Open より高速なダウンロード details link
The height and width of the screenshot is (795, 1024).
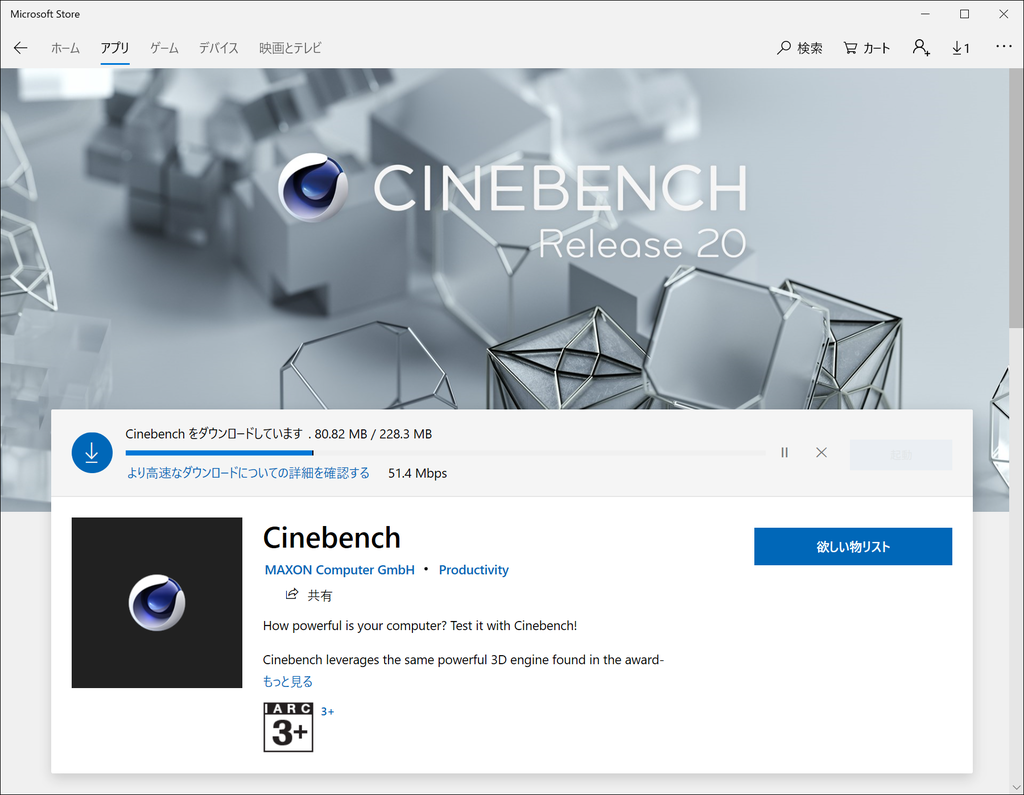pos(248,473)
